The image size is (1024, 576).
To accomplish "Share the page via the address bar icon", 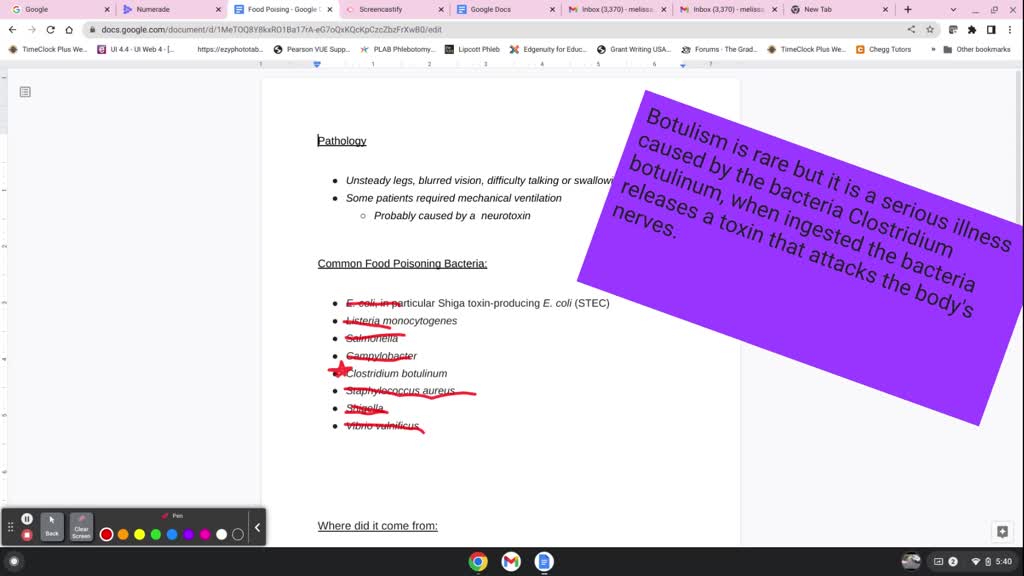I will click(912, 30).
